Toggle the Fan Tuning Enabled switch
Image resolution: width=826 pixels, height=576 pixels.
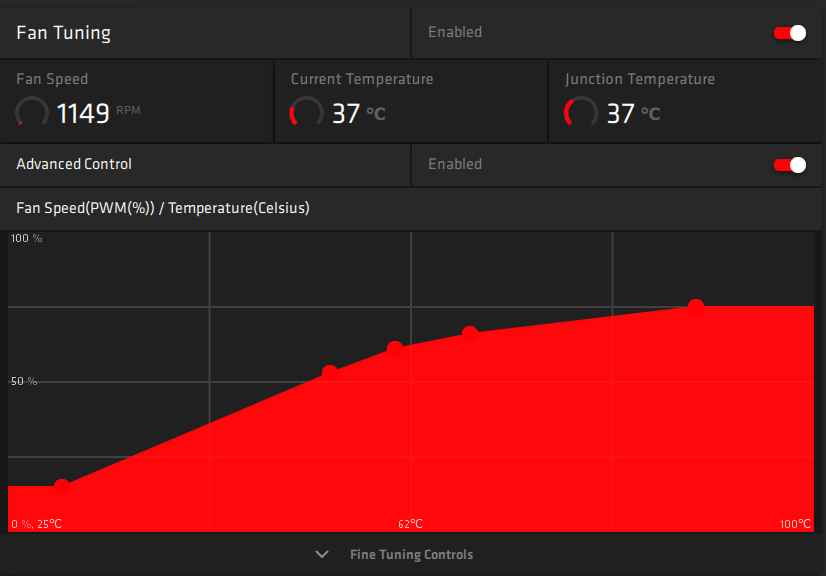[790, 33]
